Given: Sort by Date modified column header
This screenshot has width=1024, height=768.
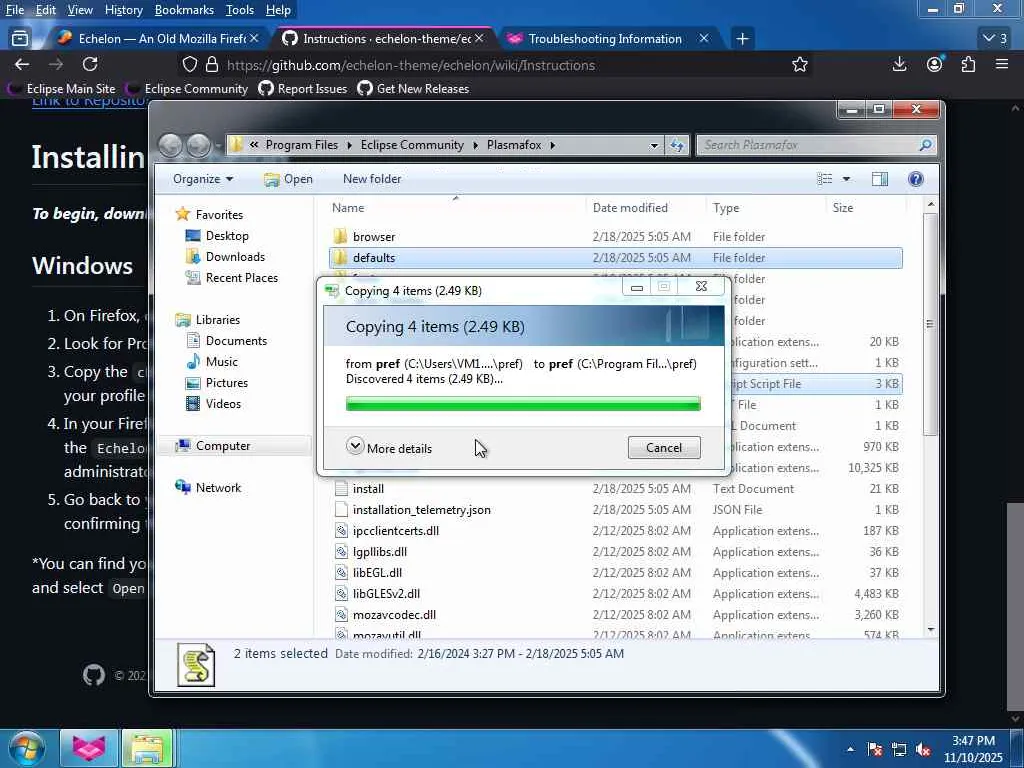Looking at the screenshot, I should [x=646, y=208].
